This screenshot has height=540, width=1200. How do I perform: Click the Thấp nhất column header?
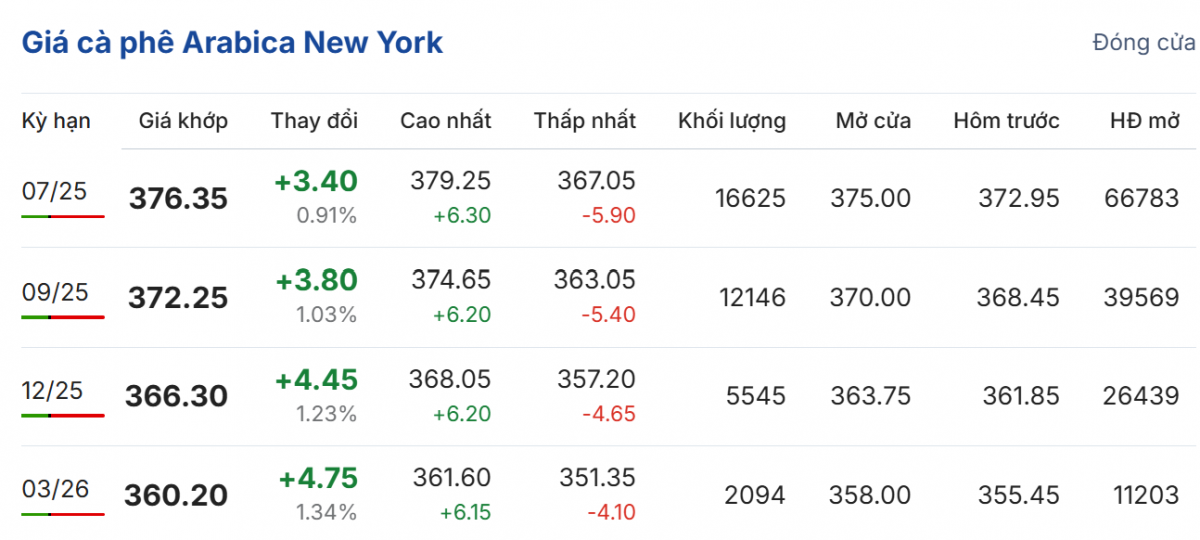point(585,121)
